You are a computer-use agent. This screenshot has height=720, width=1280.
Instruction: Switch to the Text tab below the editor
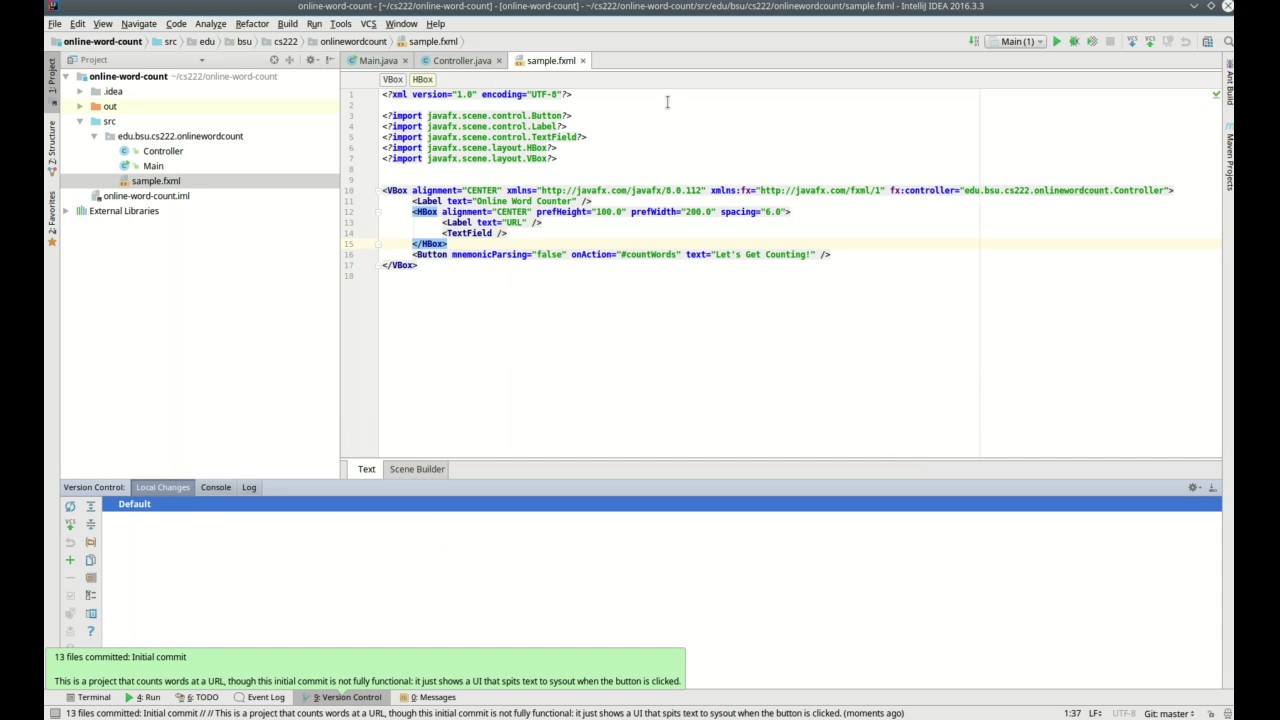(x=367, y=469)
